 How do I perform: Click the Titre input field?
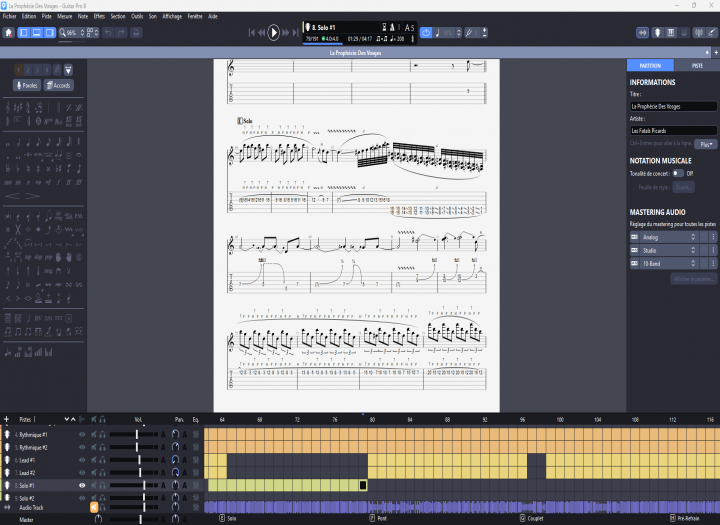point(673,105)
